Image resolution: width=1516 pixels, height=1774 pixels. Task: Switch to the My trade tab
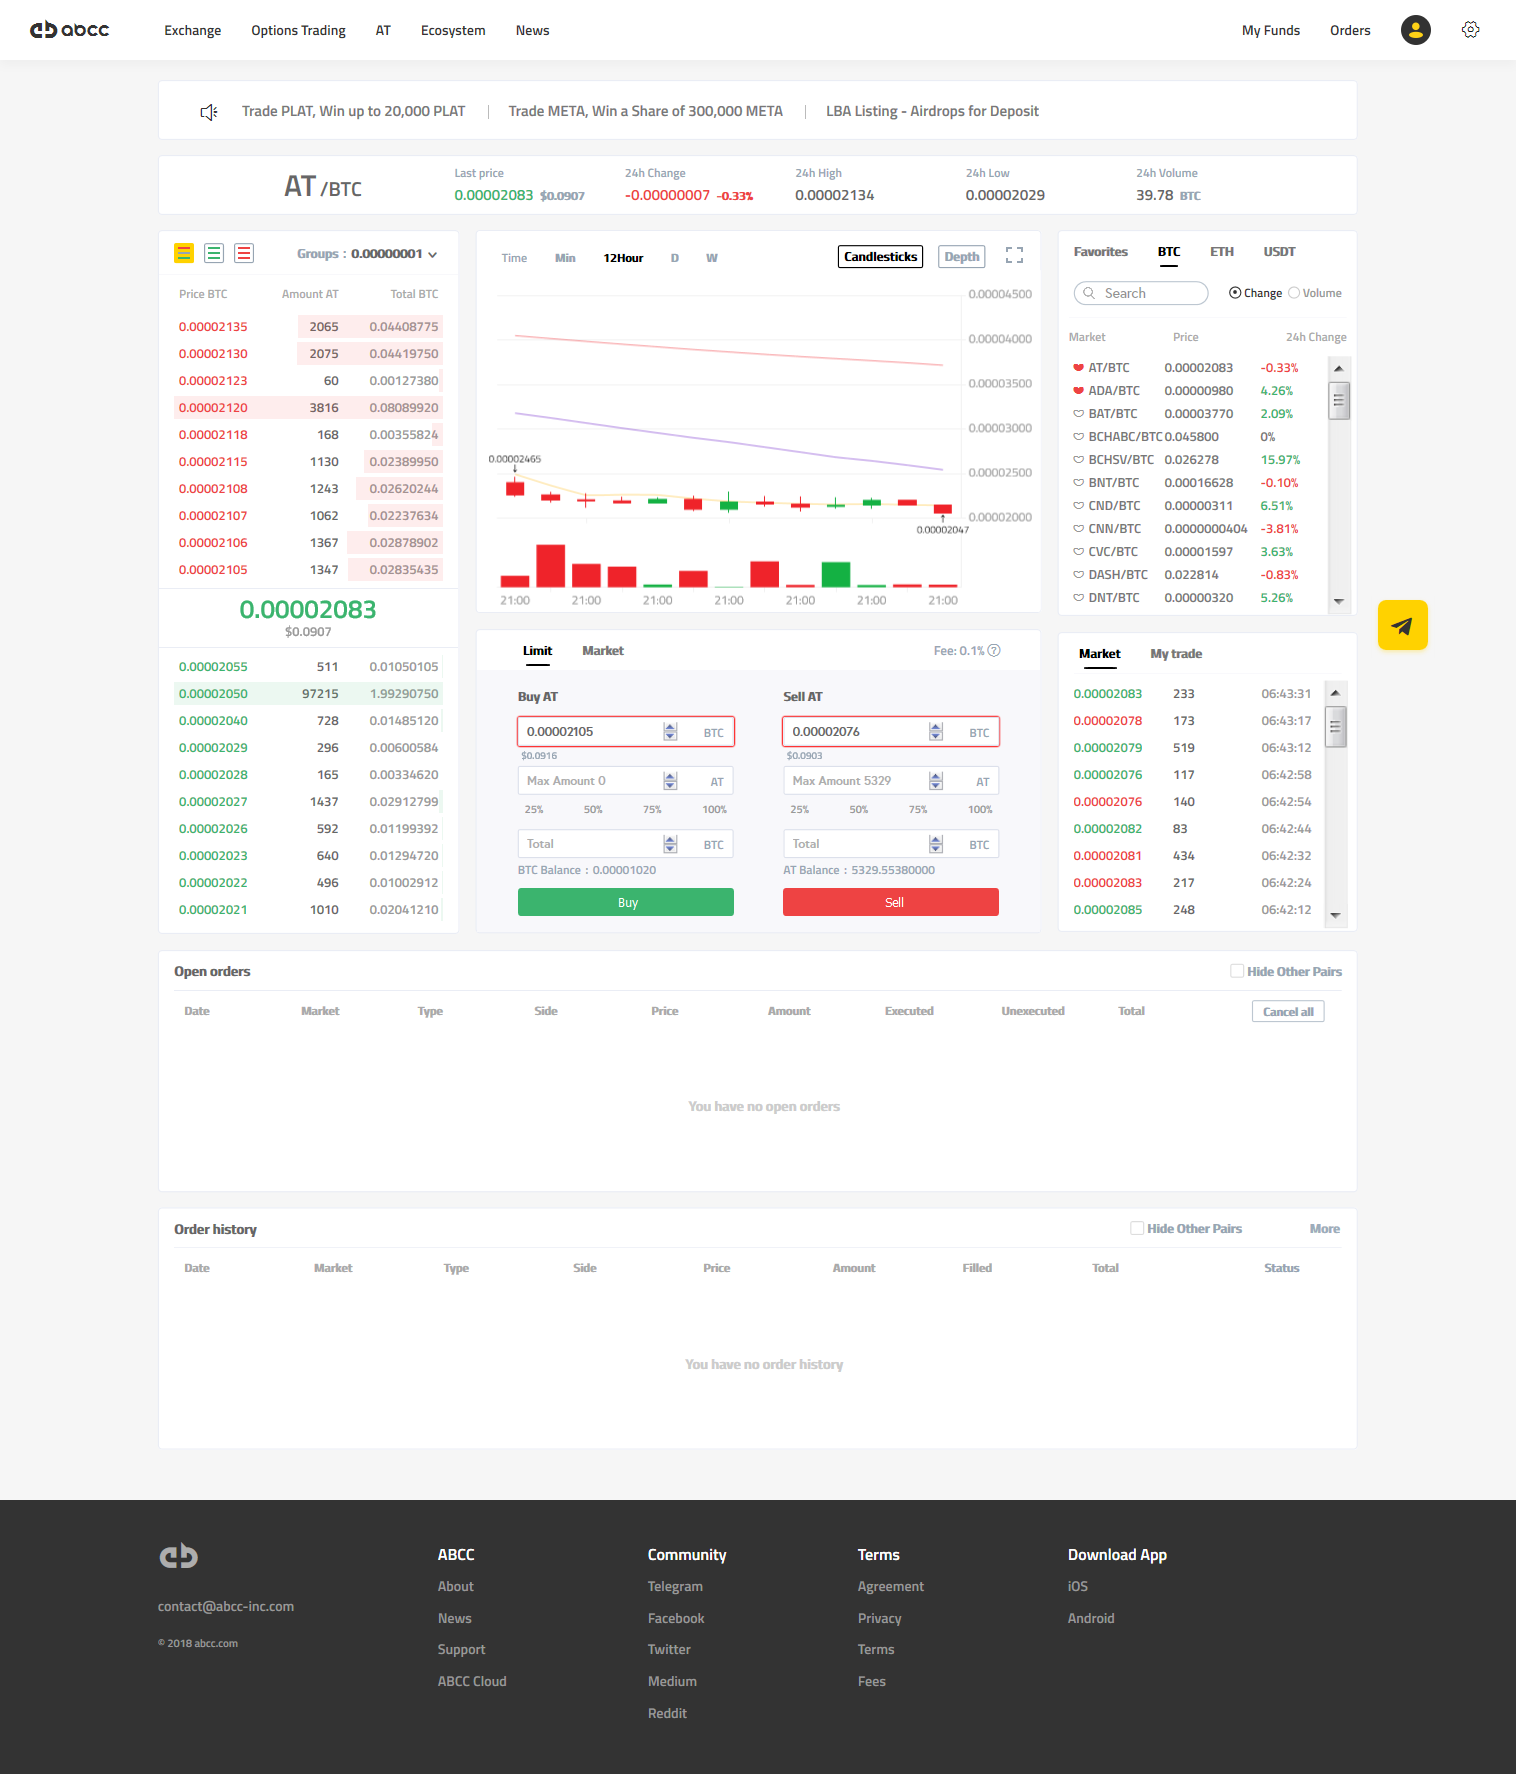1176,654
